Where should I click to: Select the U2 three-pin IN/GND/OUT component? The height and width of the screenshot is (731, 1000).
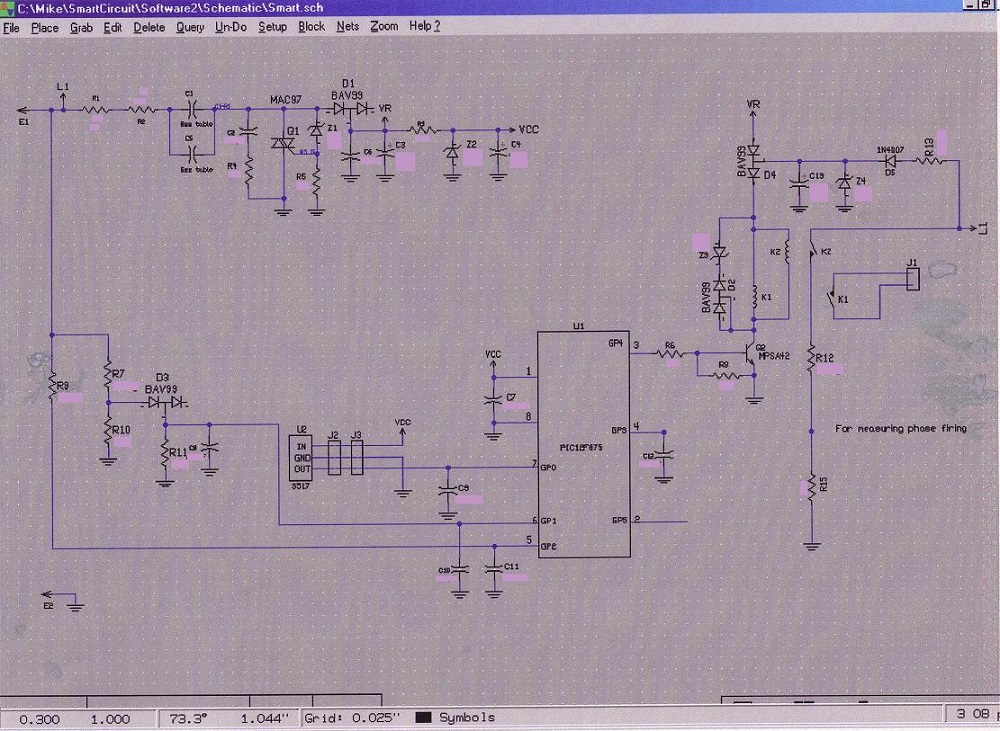coord(302,456)
